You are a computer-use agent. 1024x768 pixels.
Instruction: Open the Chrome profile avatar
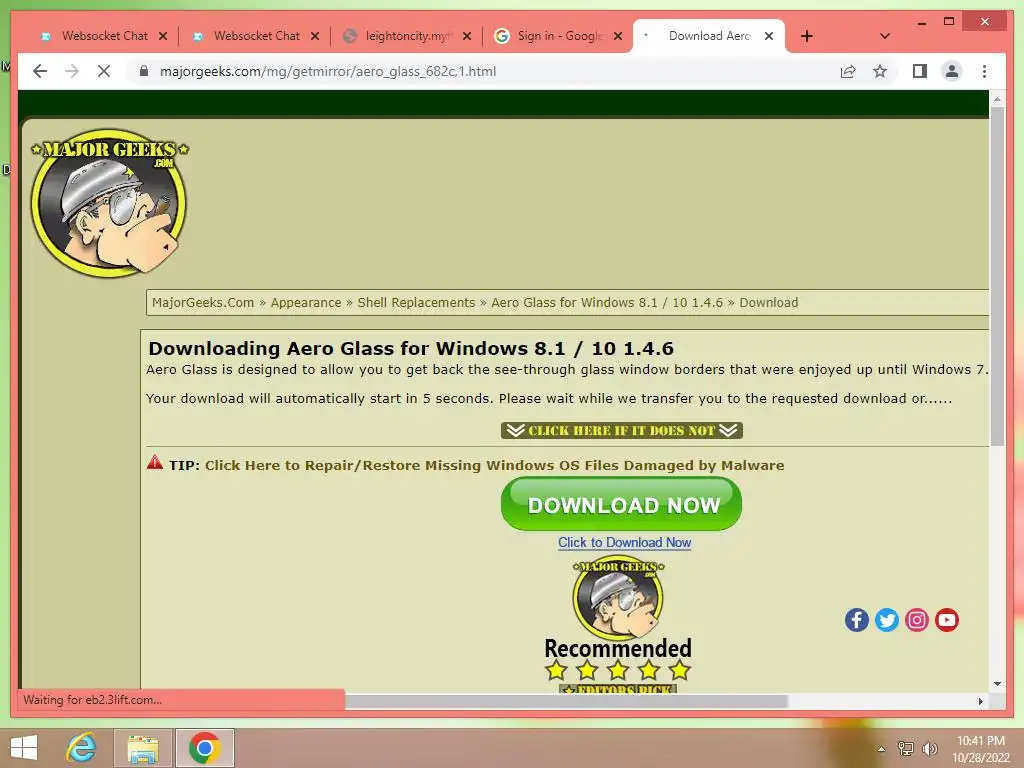952,71
